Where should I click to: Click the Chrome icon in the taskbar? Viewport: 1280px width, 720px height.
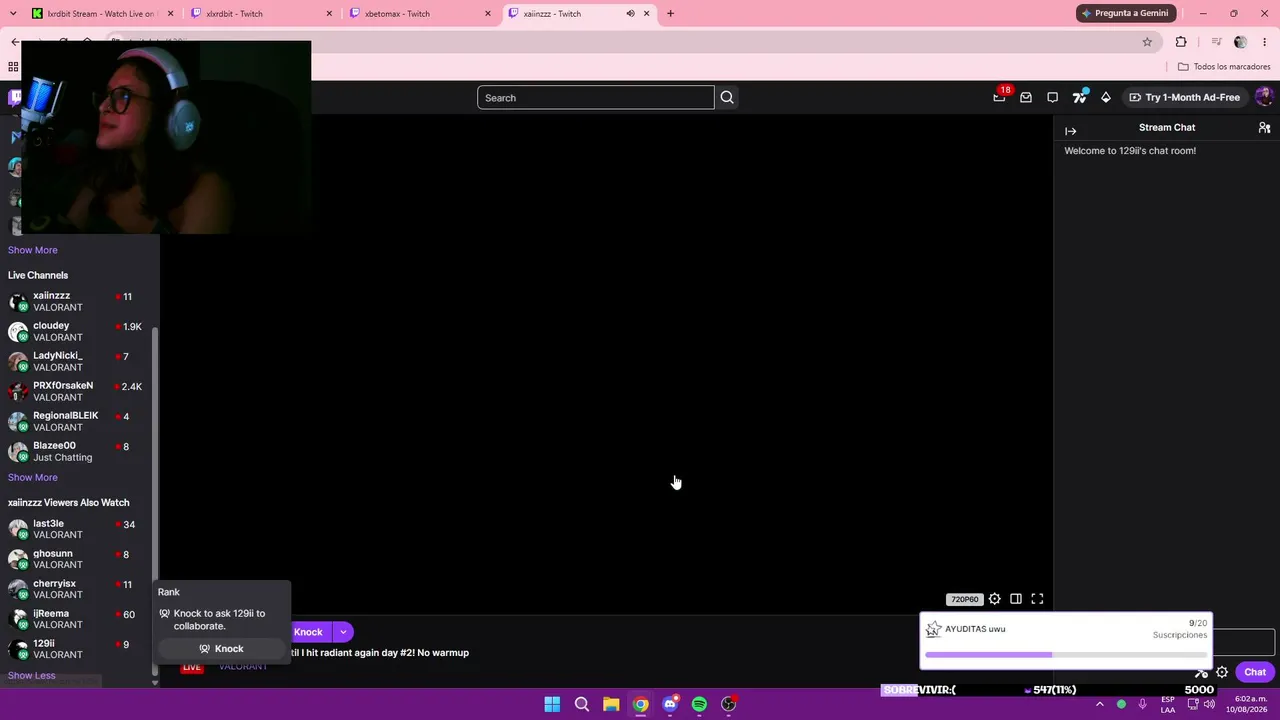pyautogui.click(x=640, y=704)
